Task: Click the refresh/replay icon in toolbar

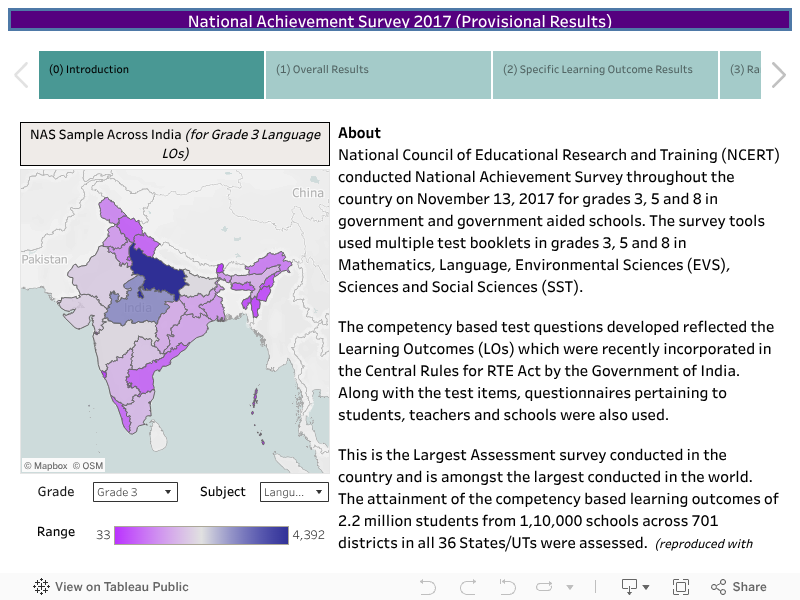Action: tap(545, 587)
